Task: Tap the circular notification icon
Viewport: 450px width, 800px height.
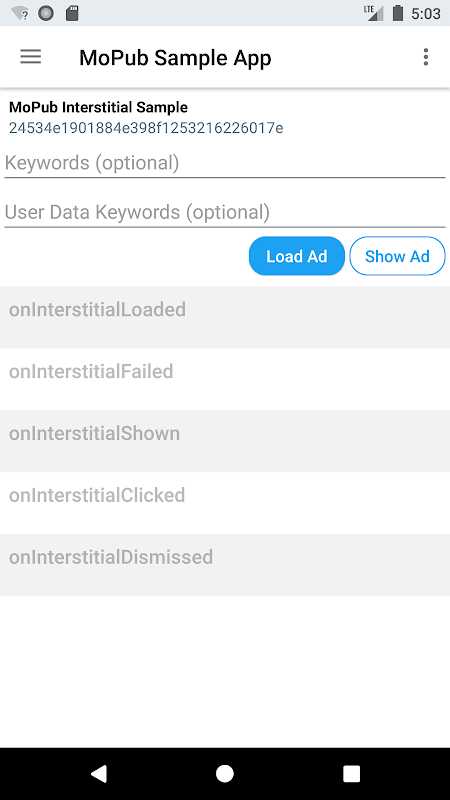Action: [46, 14]
